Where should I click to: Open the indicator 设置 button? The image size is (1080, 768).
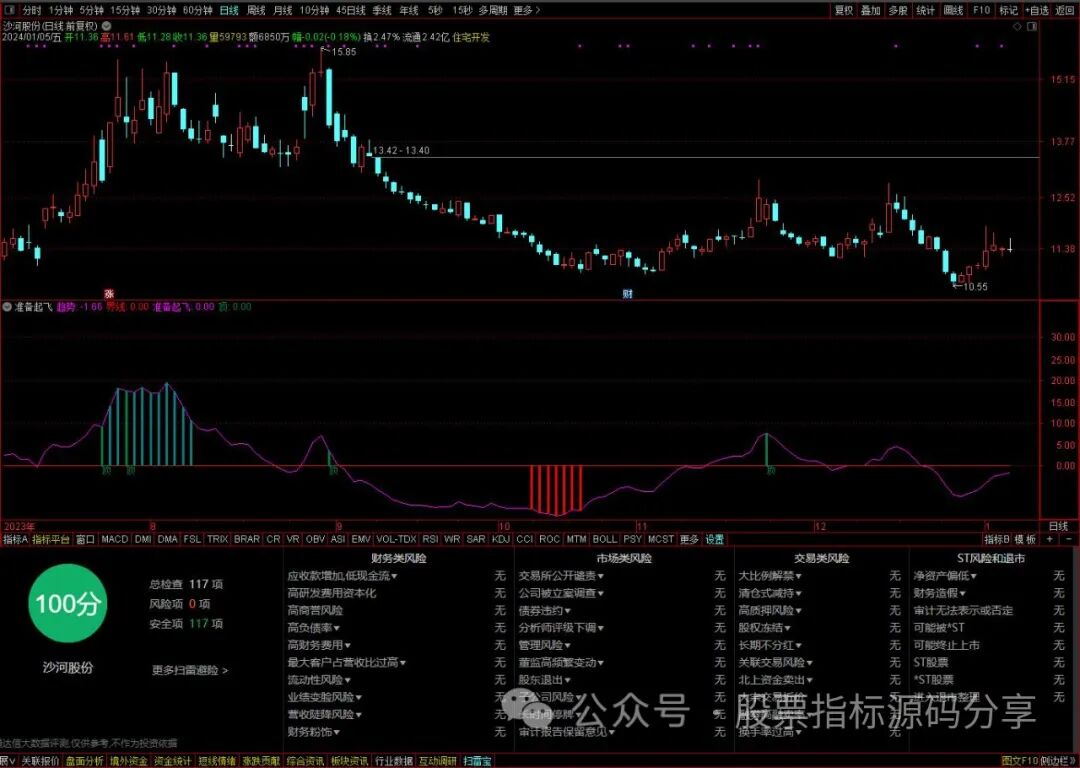(714, 539)
